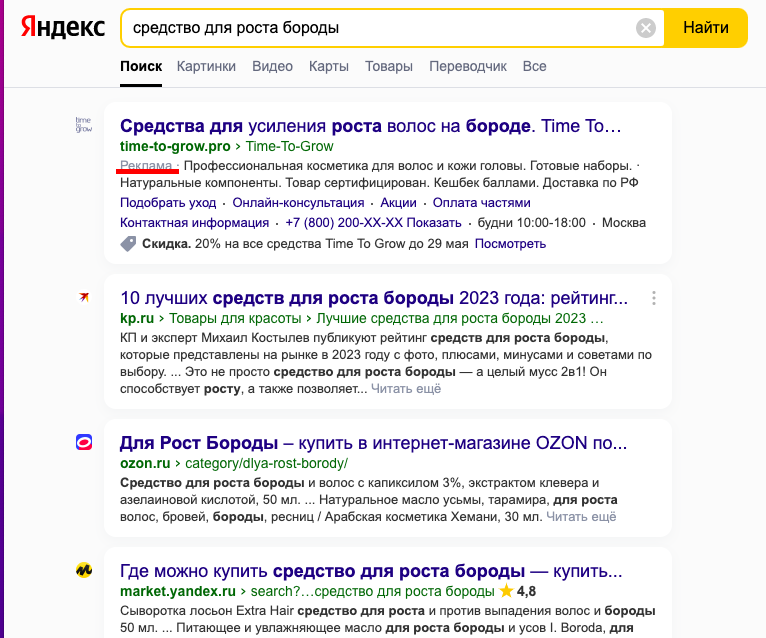Image resolution: width=766 pixels, height=638 pixels.
Task: Open the Оплата частями sitelink
Action: [481, 203]
